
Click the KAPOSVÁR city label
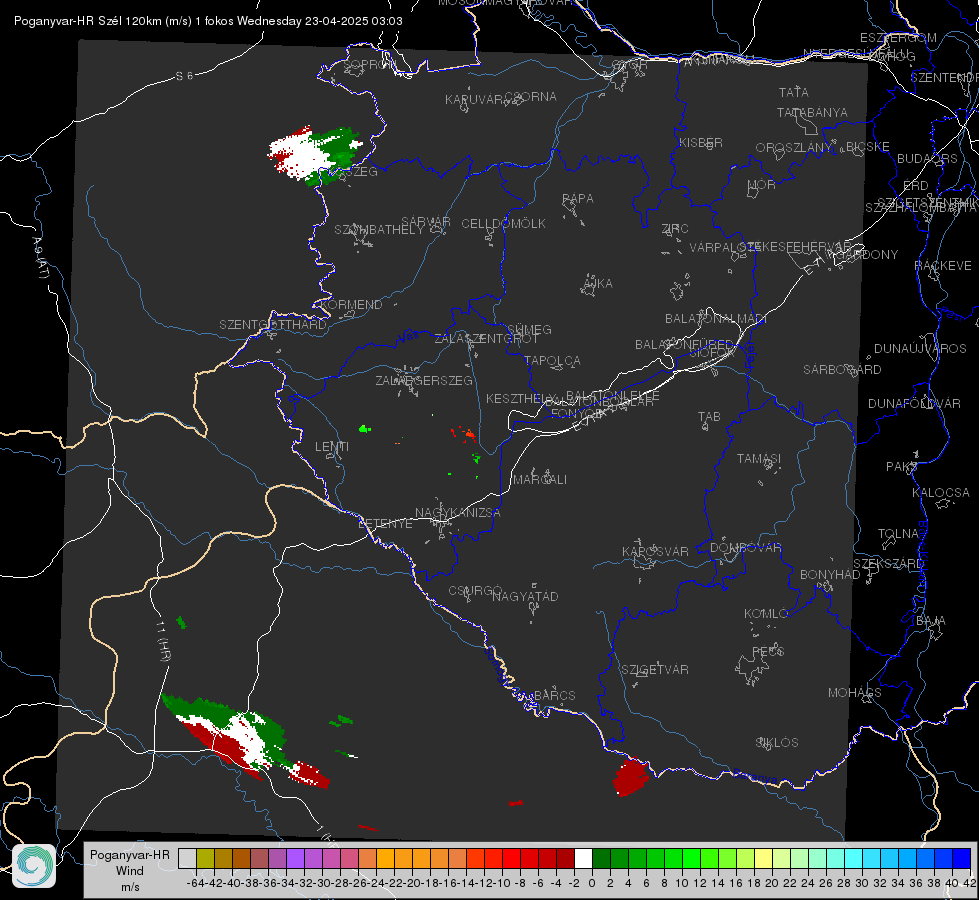(x=655, y=551)
